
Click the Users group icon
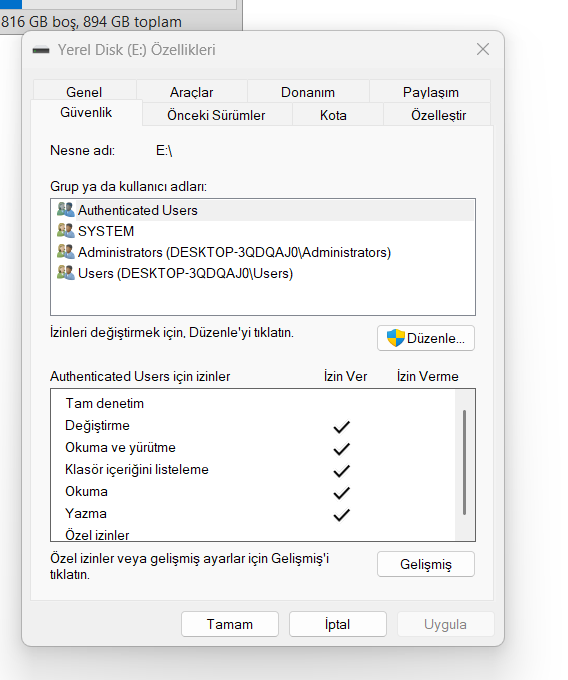65,272
